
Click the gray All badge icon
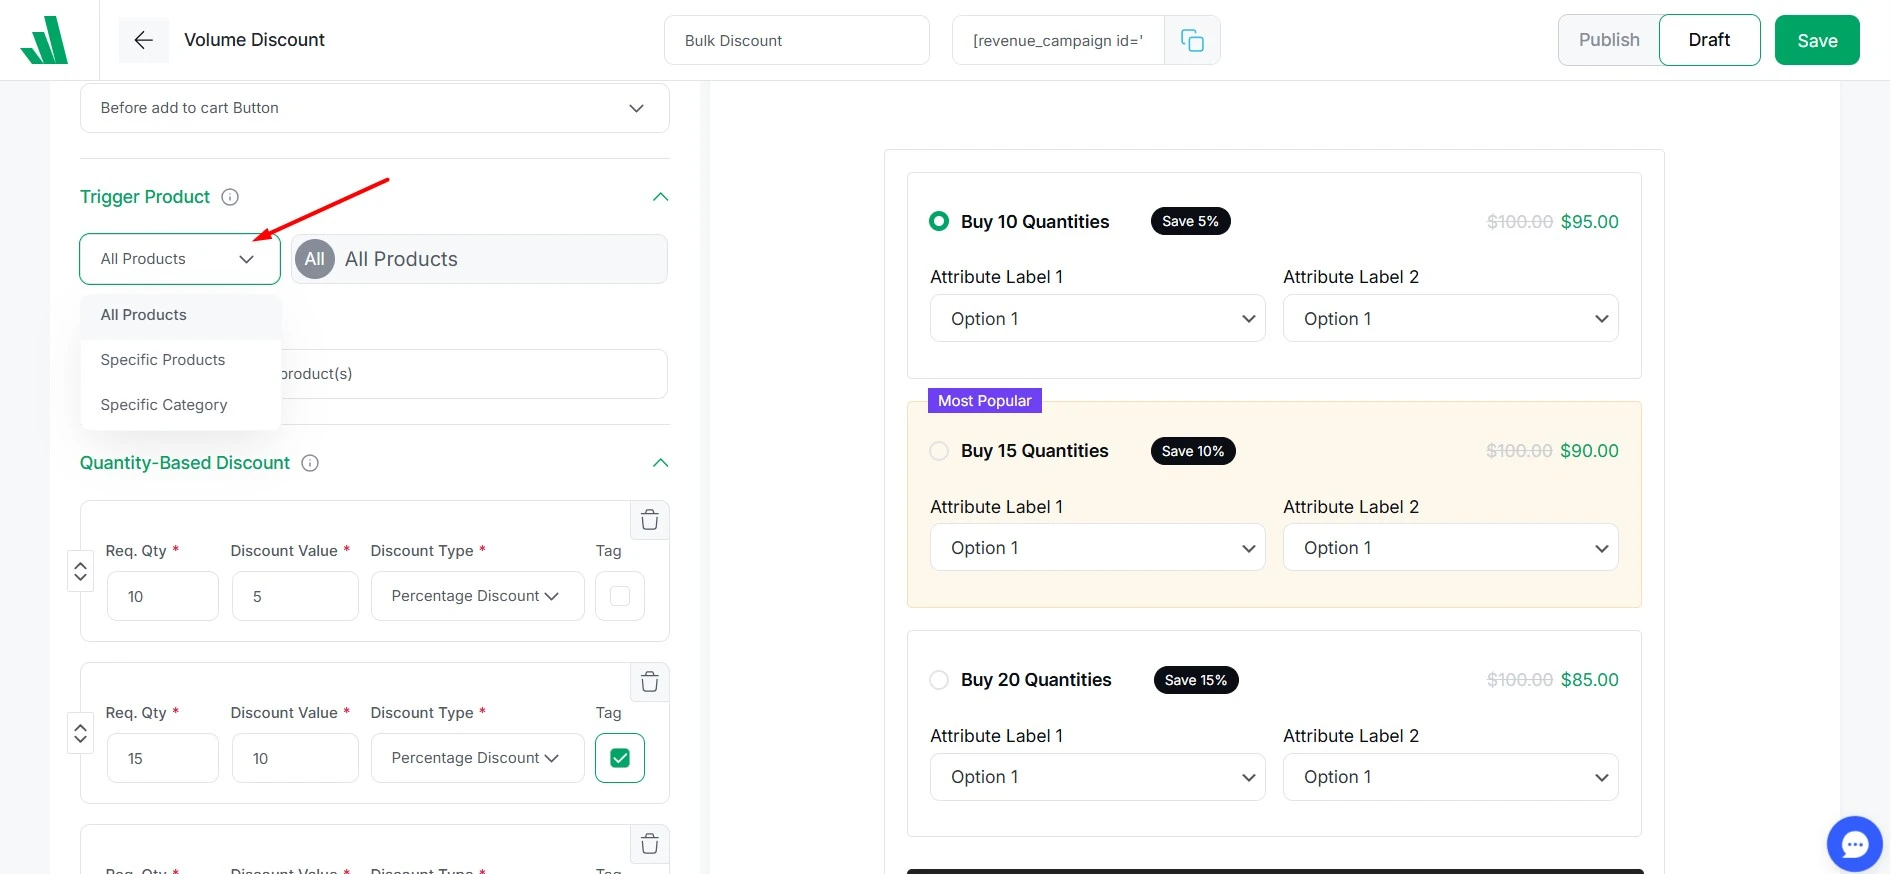click(x=315, y=259)
